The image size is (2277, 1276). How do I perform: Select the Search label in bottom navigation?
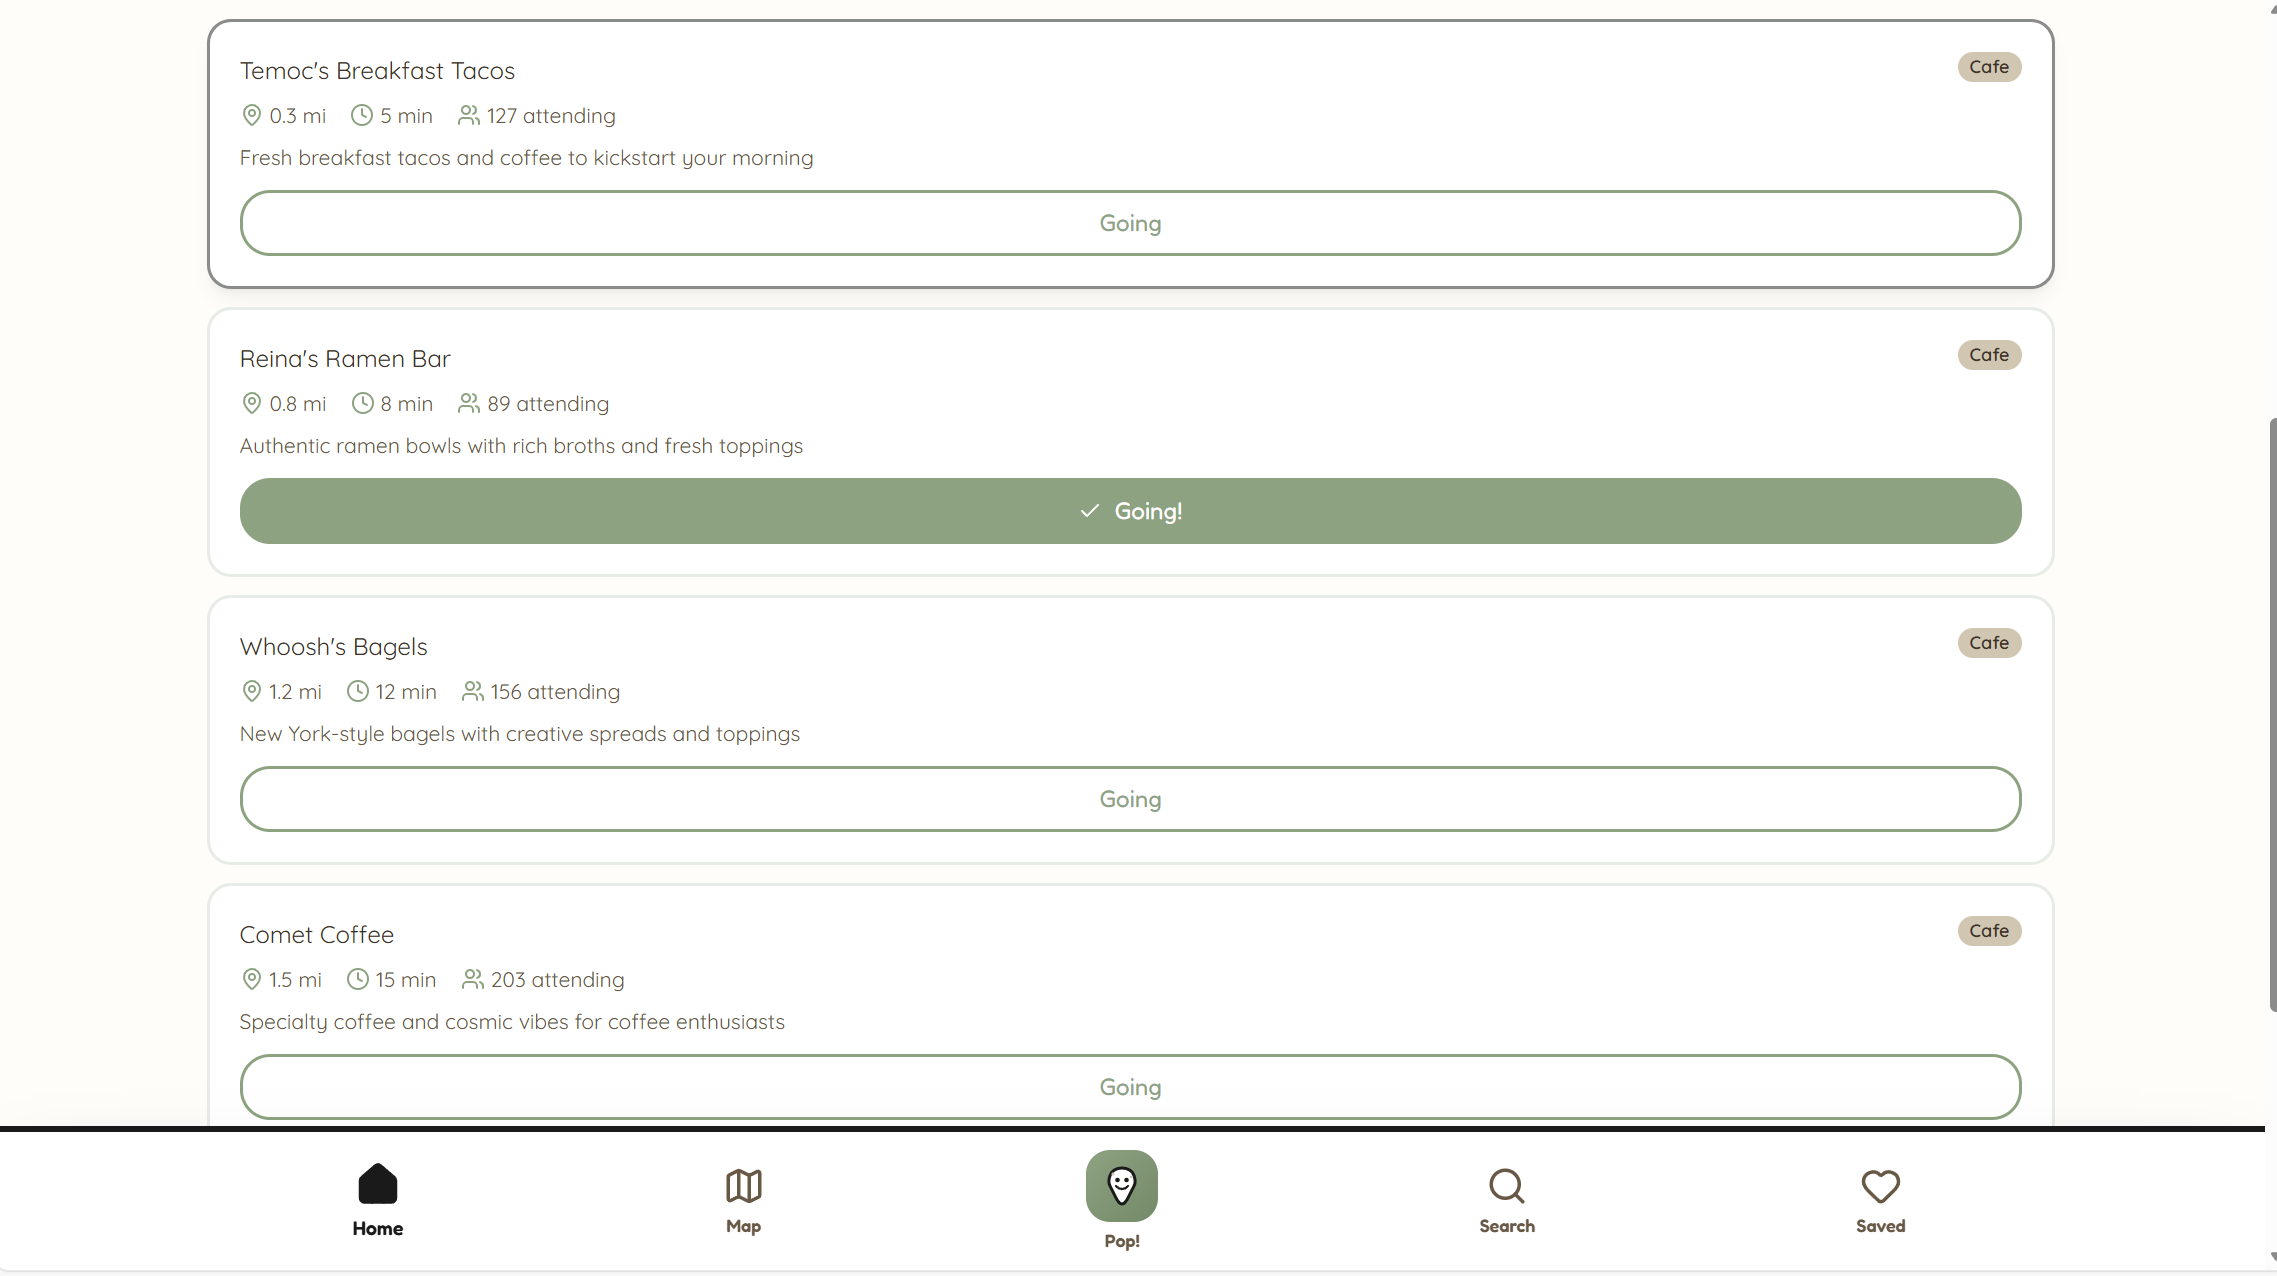click(1506, 1226)
